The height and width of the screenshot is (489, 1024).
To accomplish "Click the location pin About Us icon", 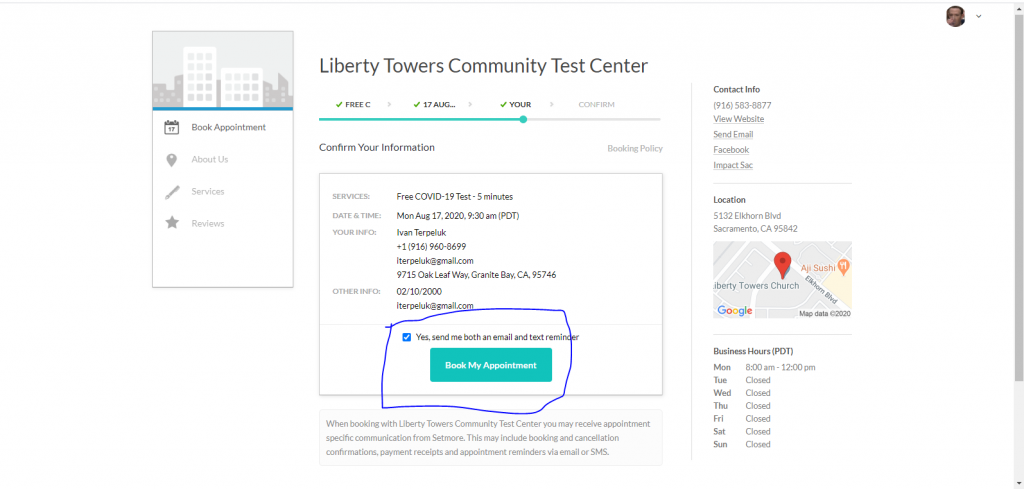I will point(171,160).
